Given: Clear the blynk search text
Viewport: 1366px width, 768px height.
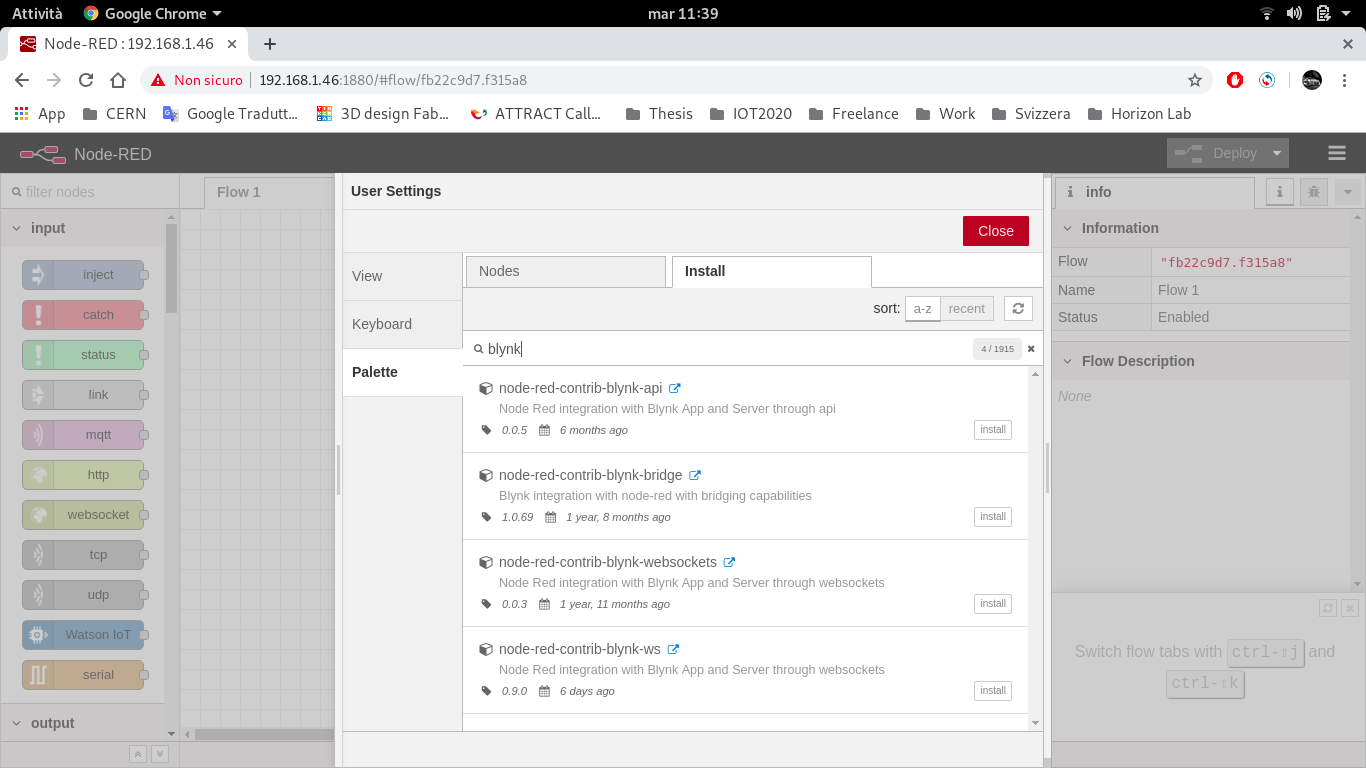Looking at the screenshot, I should [x=1031, y=349].
